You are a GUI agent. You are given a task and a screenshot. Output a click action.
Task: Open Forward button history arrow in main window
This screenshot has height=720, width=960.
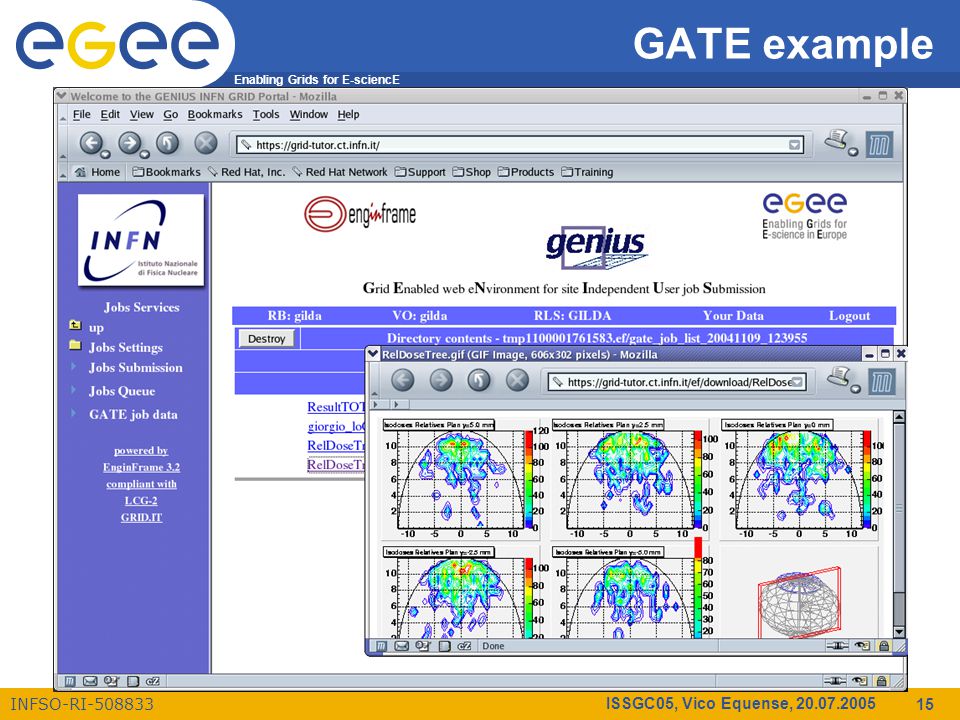tap(144, 154)
